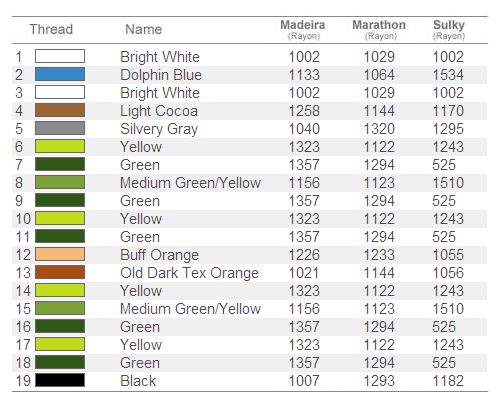
Task: Select the Buff Orange color swatch
Action: [60, 254]
